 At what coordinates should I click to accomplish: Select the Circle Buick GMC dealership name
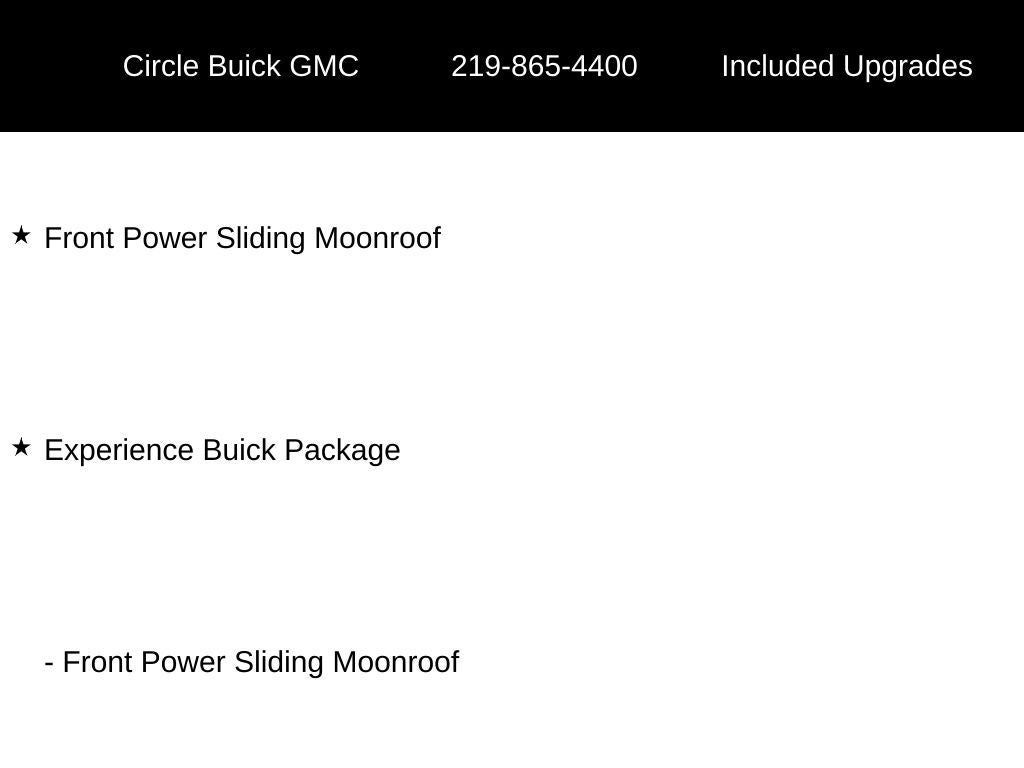point(240,66)
